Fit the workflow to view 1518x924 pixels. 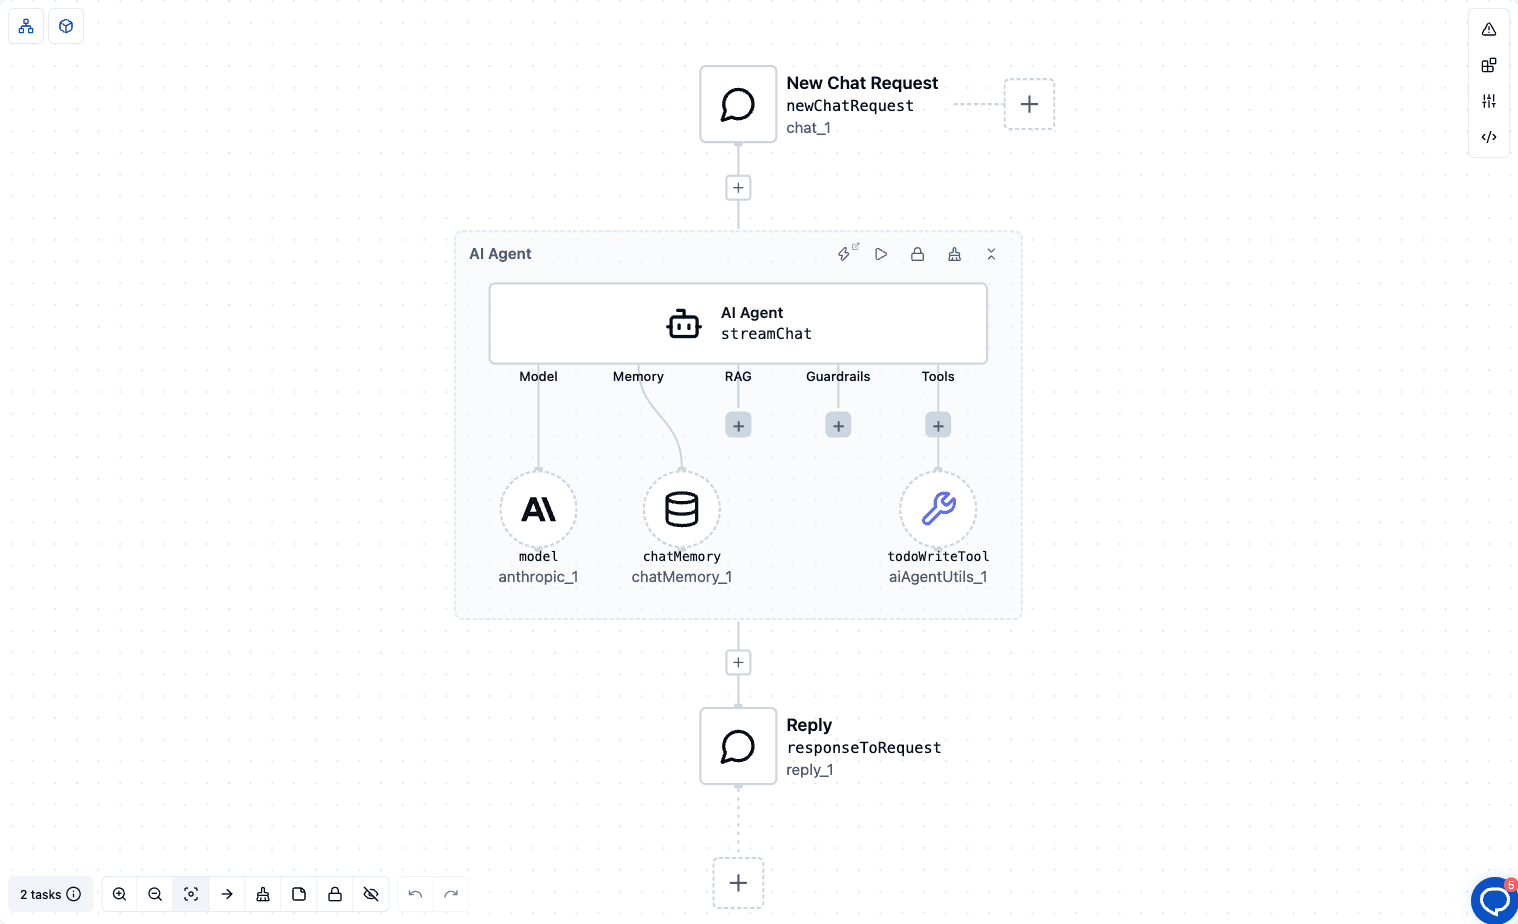(191, 894)
